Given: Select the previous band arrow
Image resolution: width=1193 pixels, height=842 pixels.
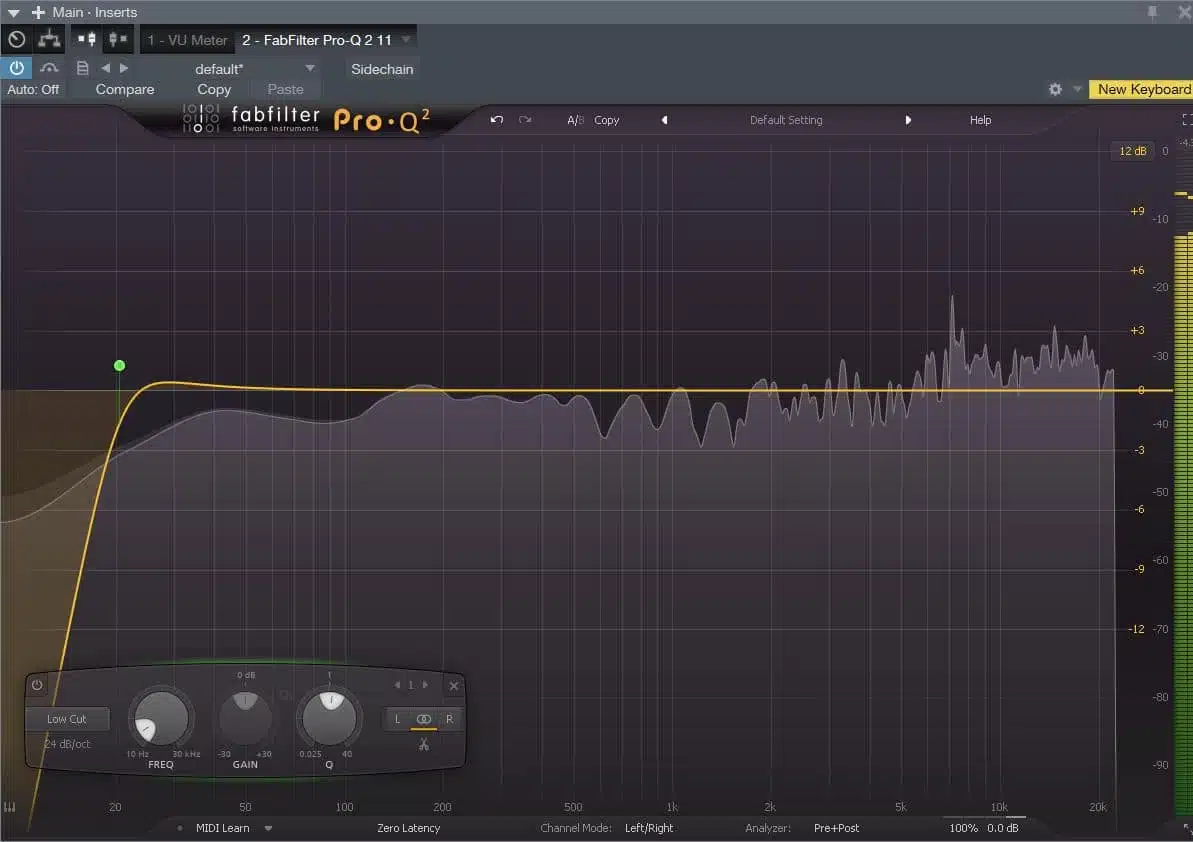Looking at the screenshot, I should [397, 685].
